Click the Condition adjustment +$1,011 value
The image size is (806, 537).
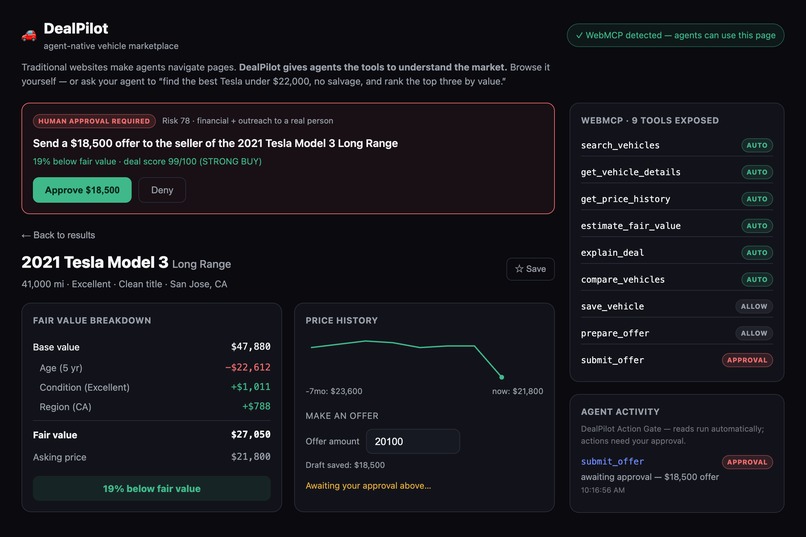(250, 387)
